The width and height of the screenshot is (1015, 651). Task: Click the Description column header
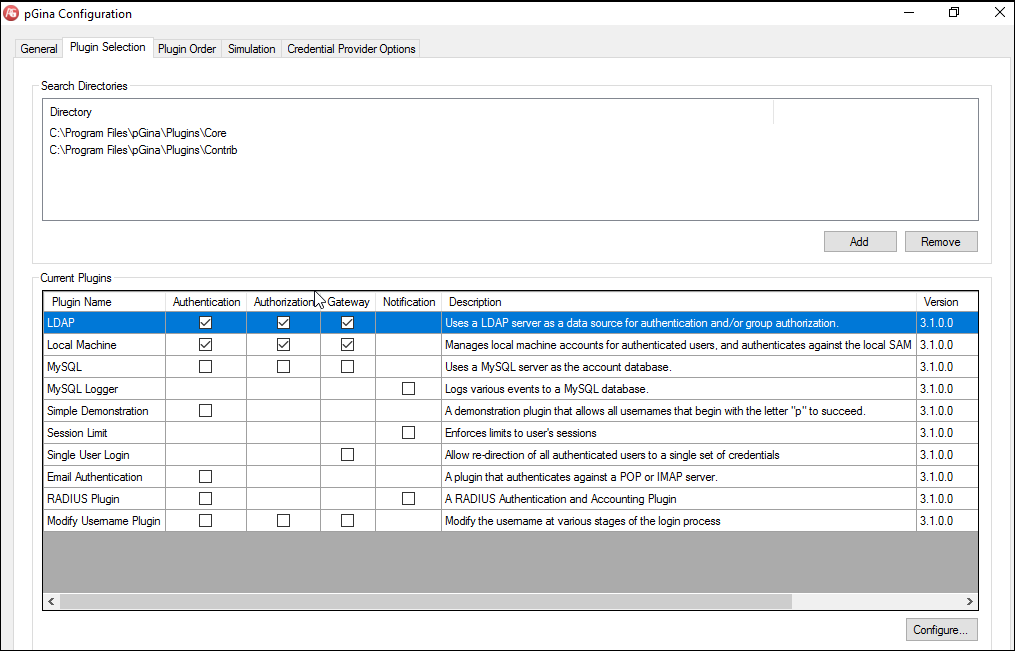(x=679, y=302)
